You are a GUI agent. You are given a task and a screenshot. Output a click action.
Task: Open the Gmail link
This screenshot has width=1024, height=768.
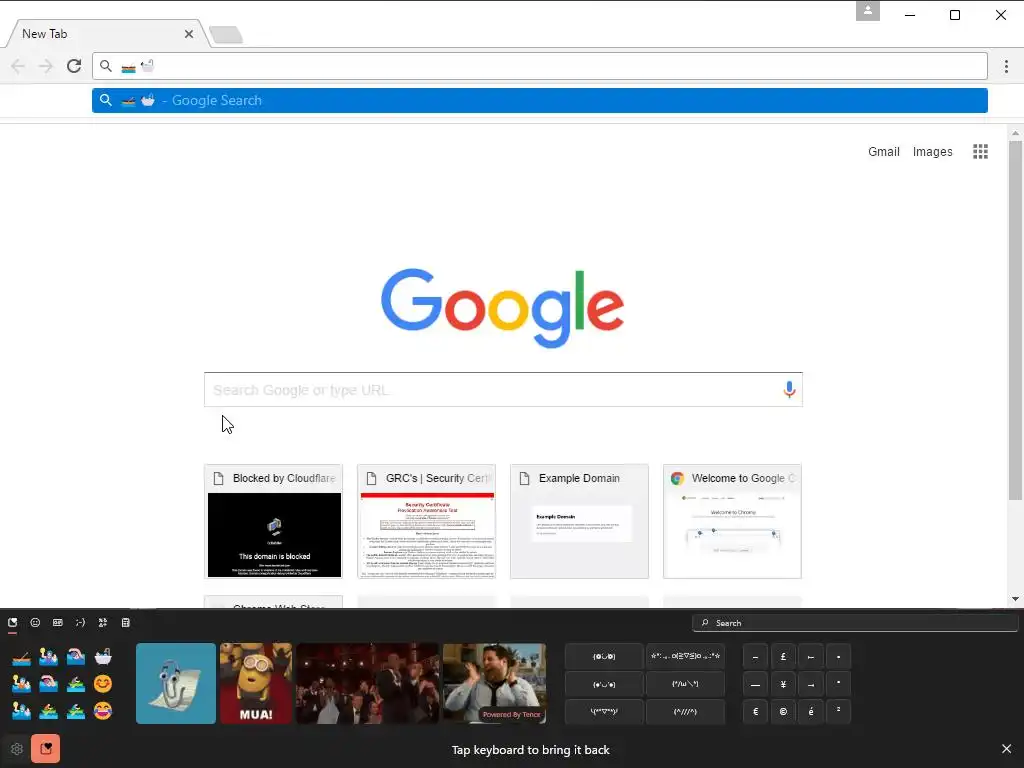pos(884,152)
